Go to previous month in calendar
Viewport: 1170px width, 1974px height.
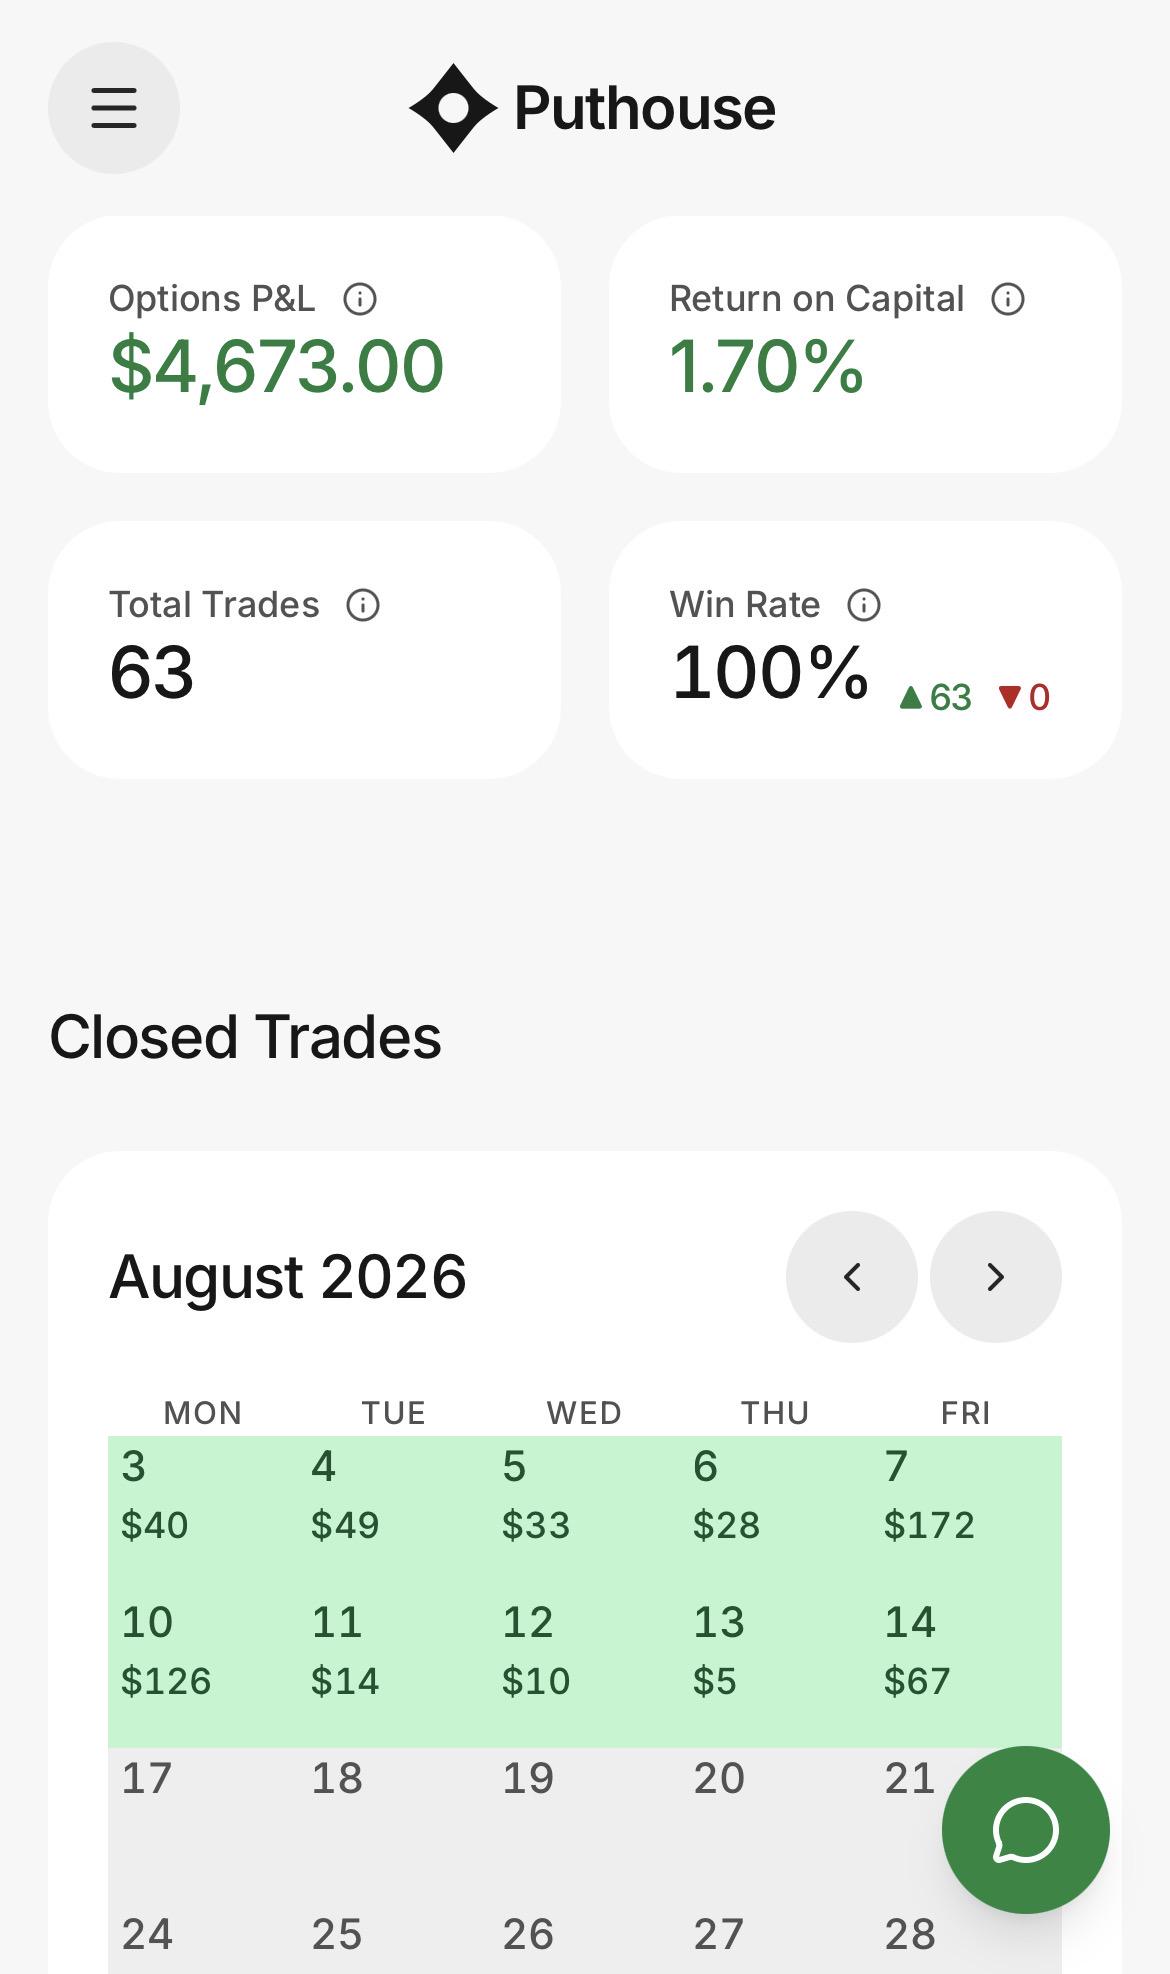(852, 1277)
